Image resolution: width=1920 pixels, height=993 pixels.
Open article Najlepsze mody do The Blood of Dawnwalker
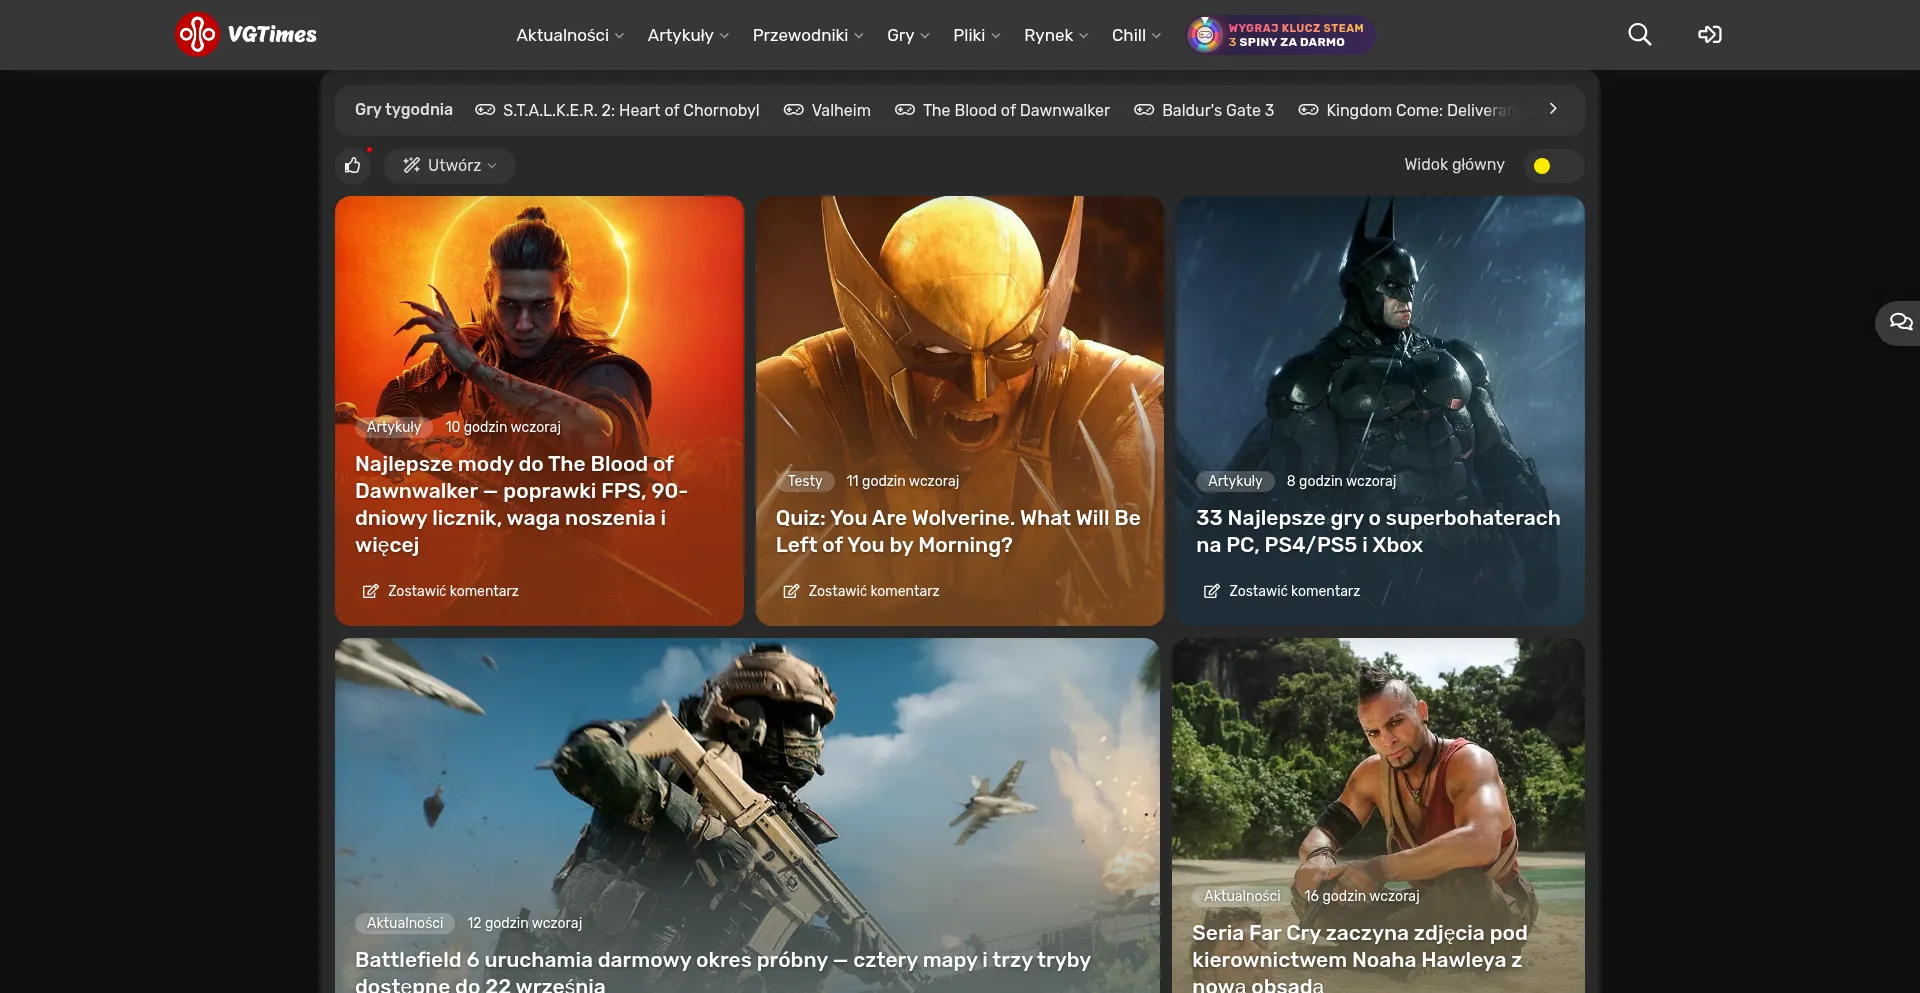tap(521, 504)
